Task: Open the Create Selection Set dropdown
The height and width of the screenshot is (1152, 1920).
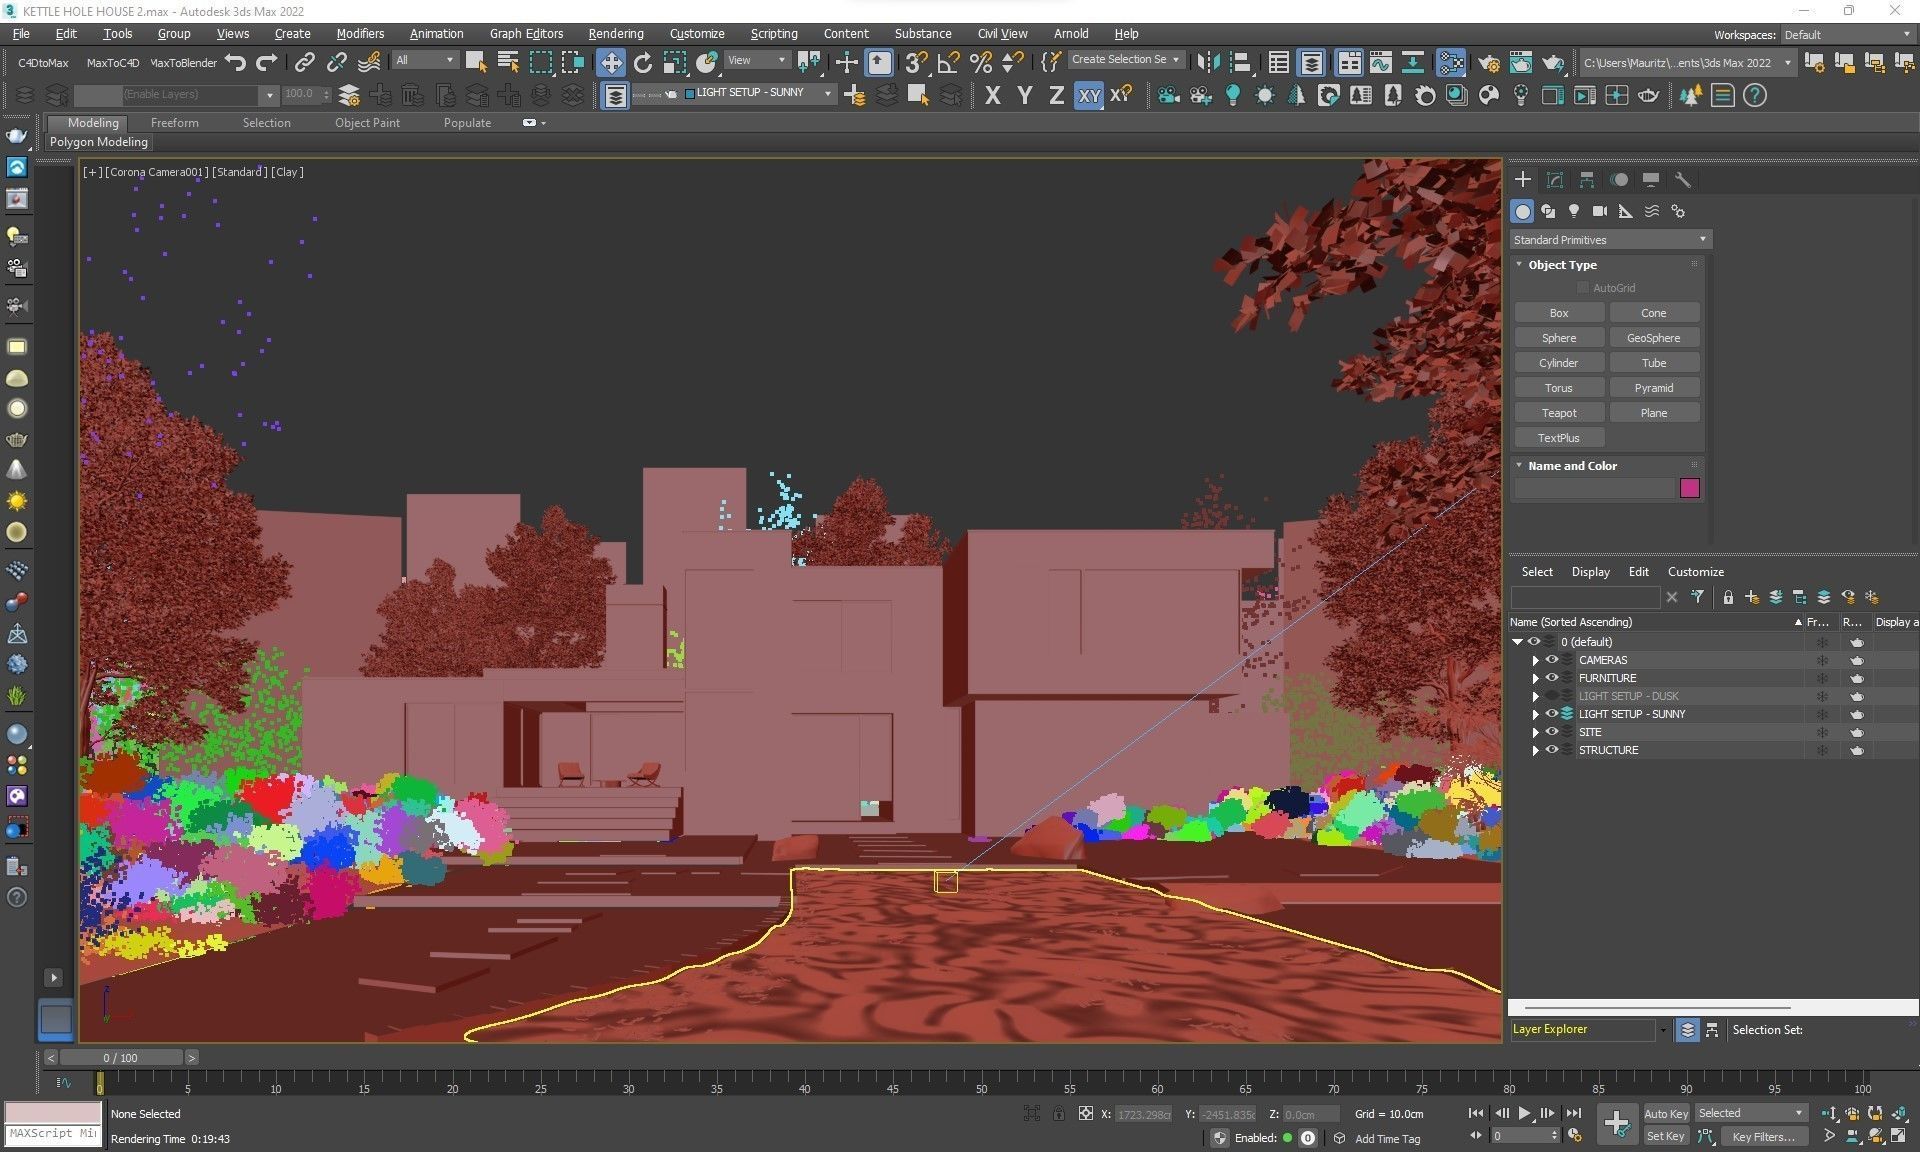Action: point(1126,60)
